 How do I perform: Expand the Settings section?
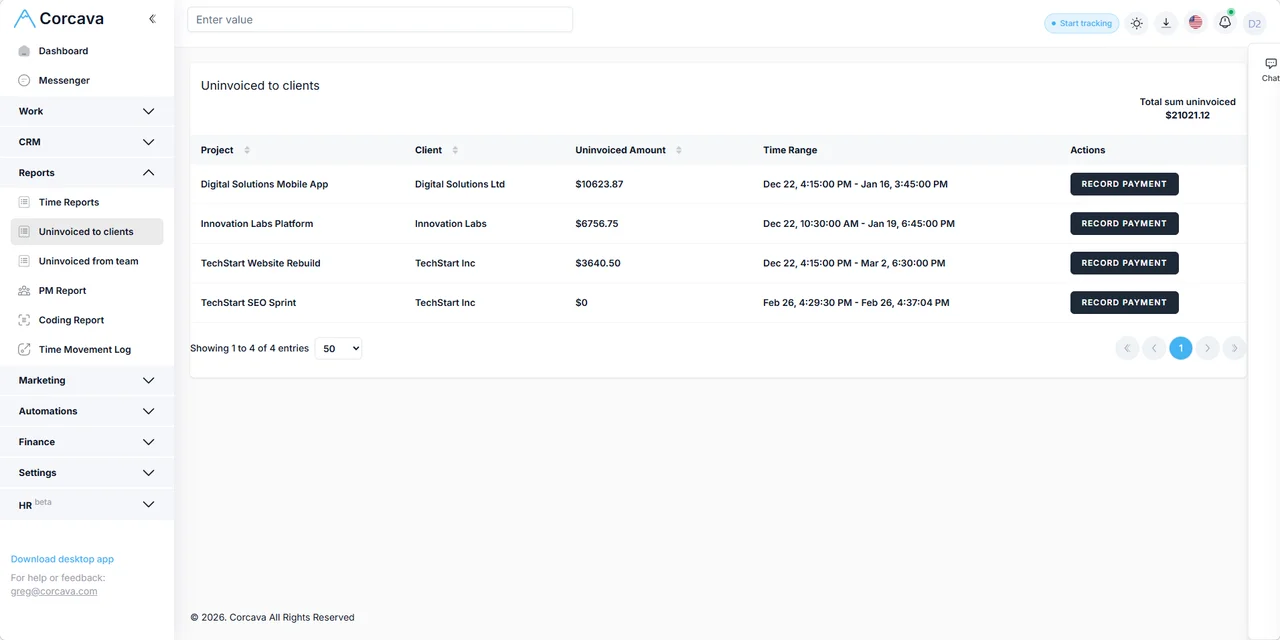pos(87,473)
